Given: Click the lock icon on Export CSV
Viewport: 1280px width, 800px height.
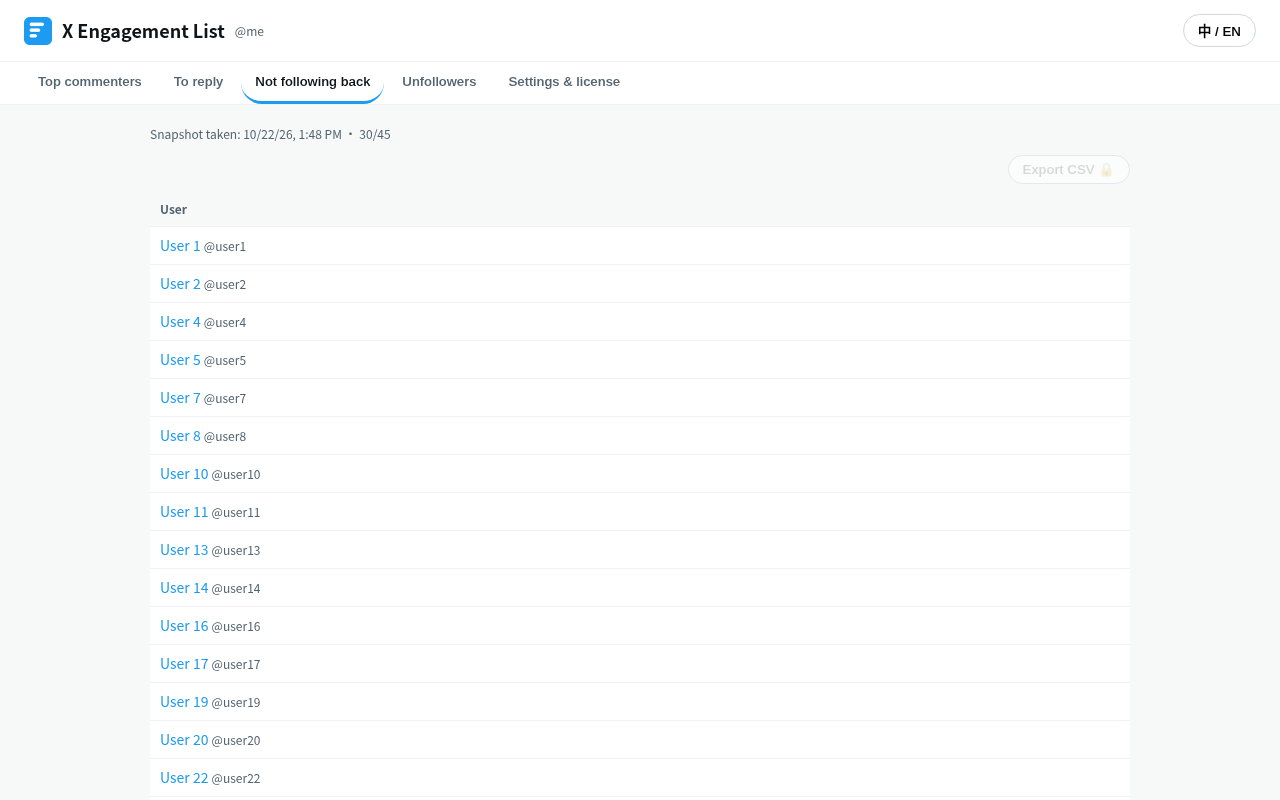Looking at the screenshot, I should [x=1106, y=169].
